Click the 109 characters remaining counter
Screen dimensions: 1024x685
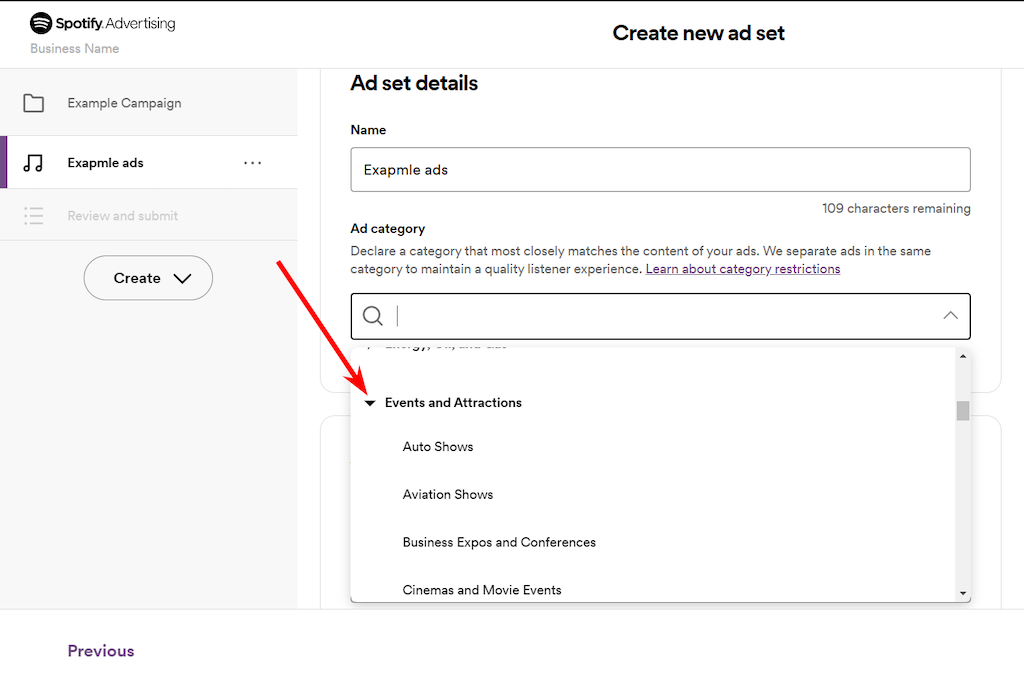(896, 208)
